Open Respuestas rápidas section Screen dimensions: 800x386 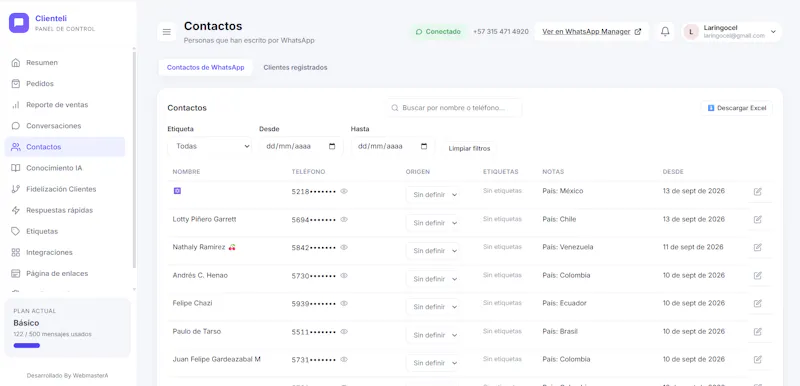64,210
